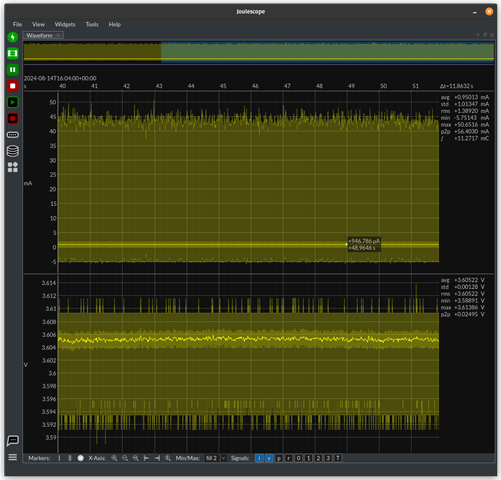Viewport: 501px width, 480px height.
Task: Toggle general purpose input '0' signal
Action: click(299, 458)
